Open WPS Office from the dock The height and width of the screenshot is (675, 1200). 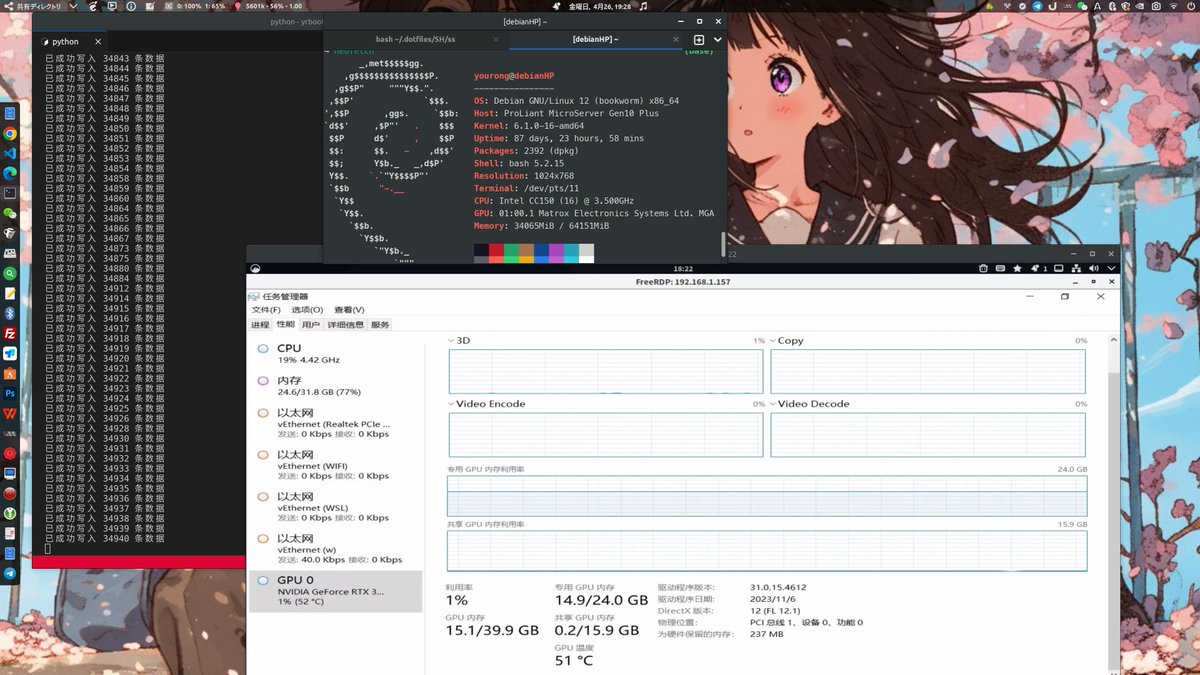coord(10,412)
